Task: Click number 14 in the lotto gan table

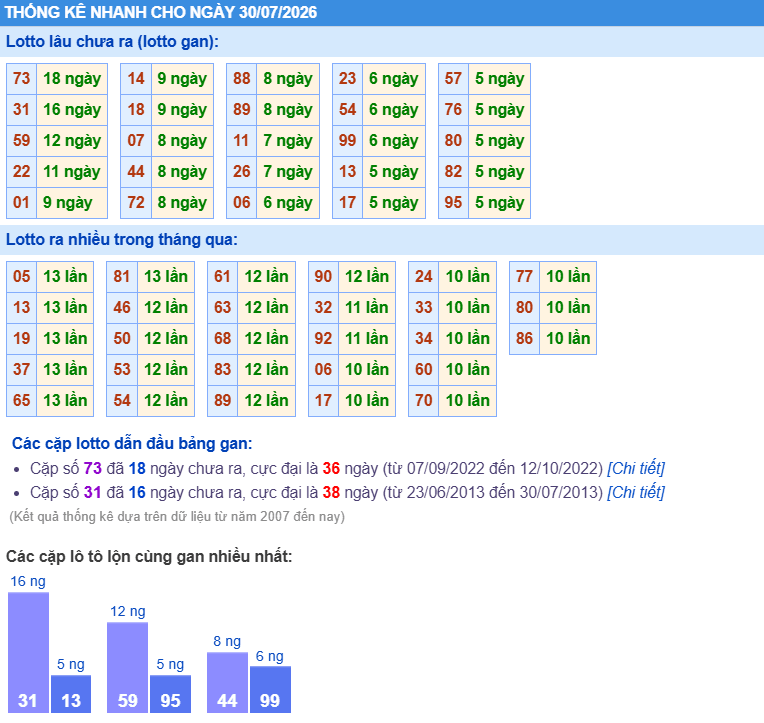Action: [136, 79]
